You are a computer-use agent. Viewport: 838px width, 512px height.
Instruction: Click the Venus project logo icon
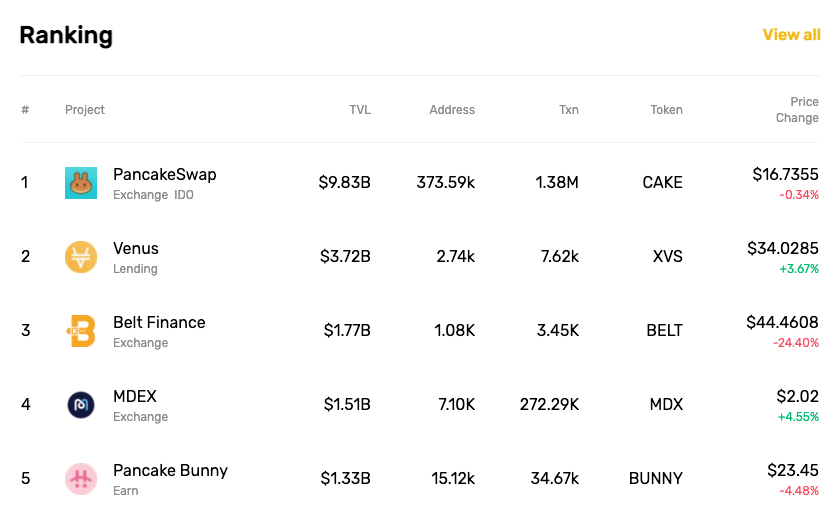(x=81, y=257)
